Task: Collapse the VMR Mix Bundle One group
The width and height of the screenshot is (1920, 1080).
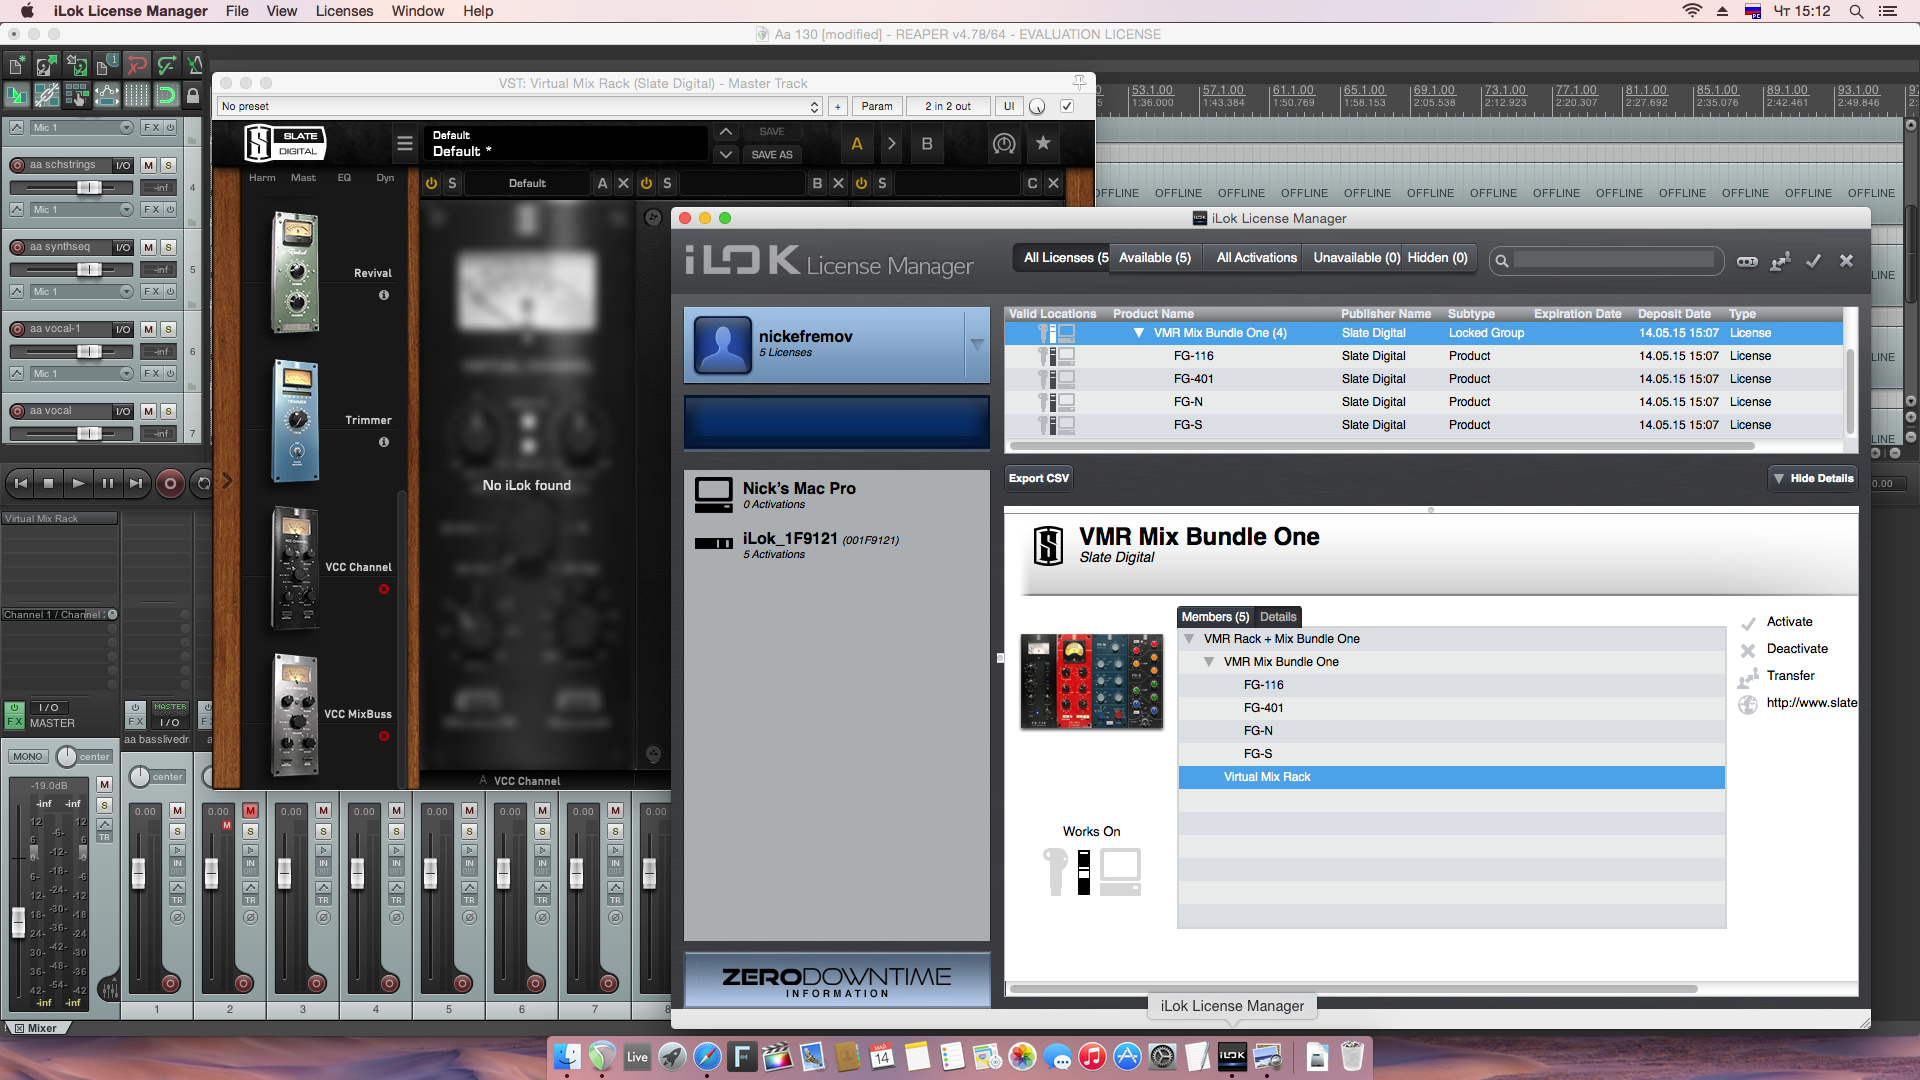Action: tap(1138, 333)
